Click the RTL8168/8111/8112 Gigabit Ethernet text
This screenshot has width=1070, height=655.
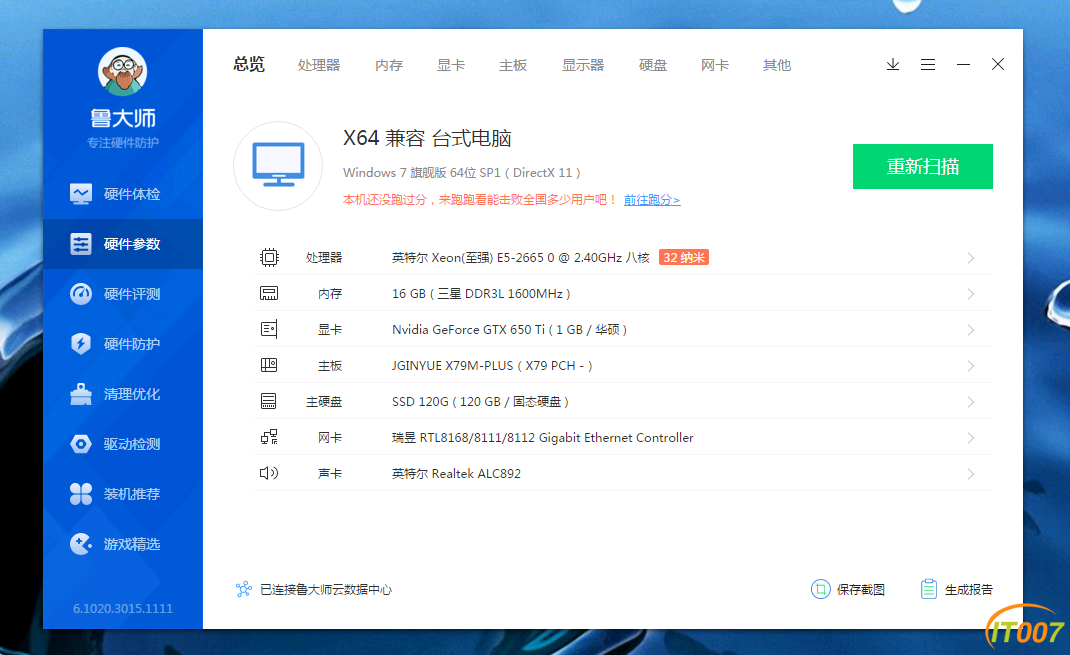point(543,437)
